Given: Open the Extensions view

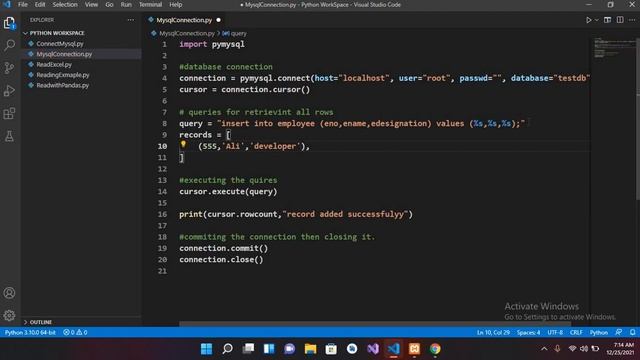Looking at the screenshot, I should [9, 113].
